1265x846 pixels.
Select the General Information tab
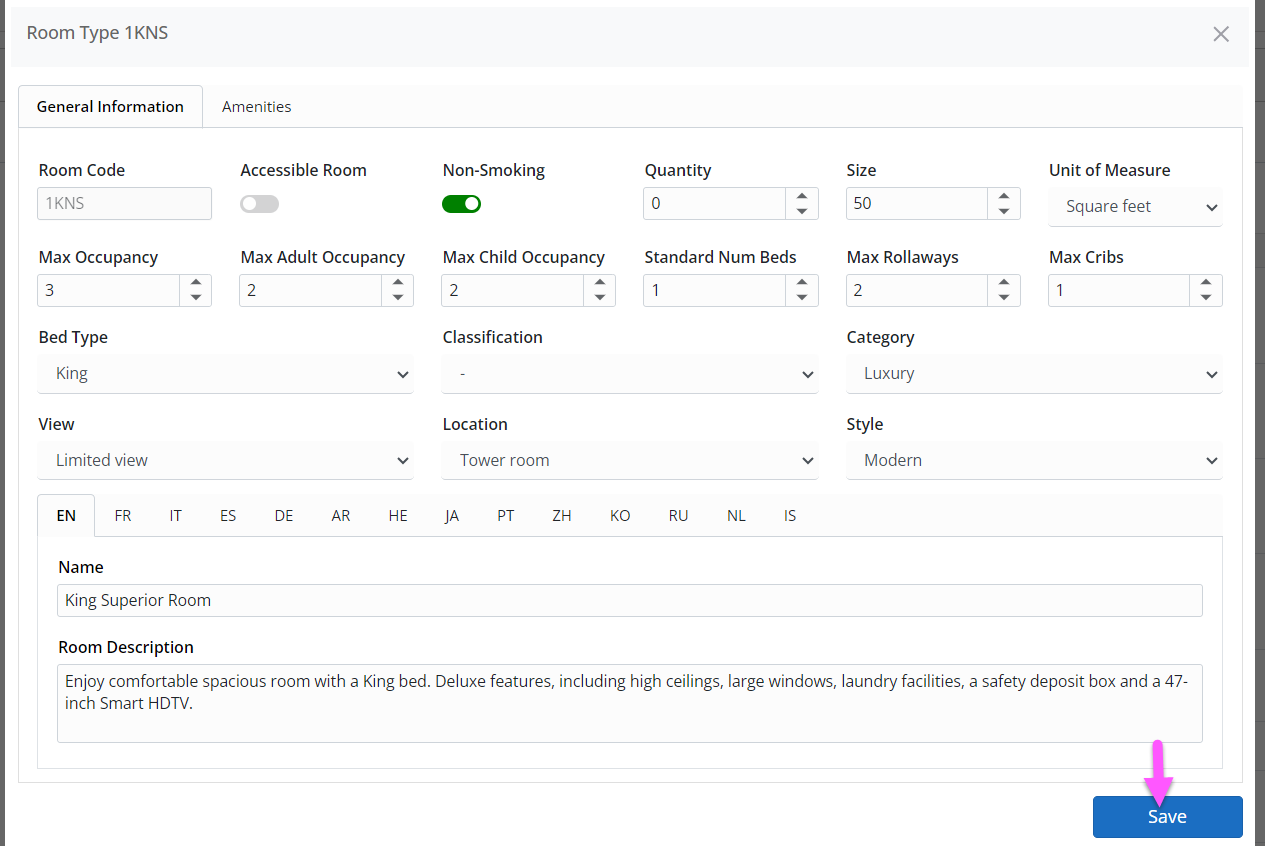[110, 106]
